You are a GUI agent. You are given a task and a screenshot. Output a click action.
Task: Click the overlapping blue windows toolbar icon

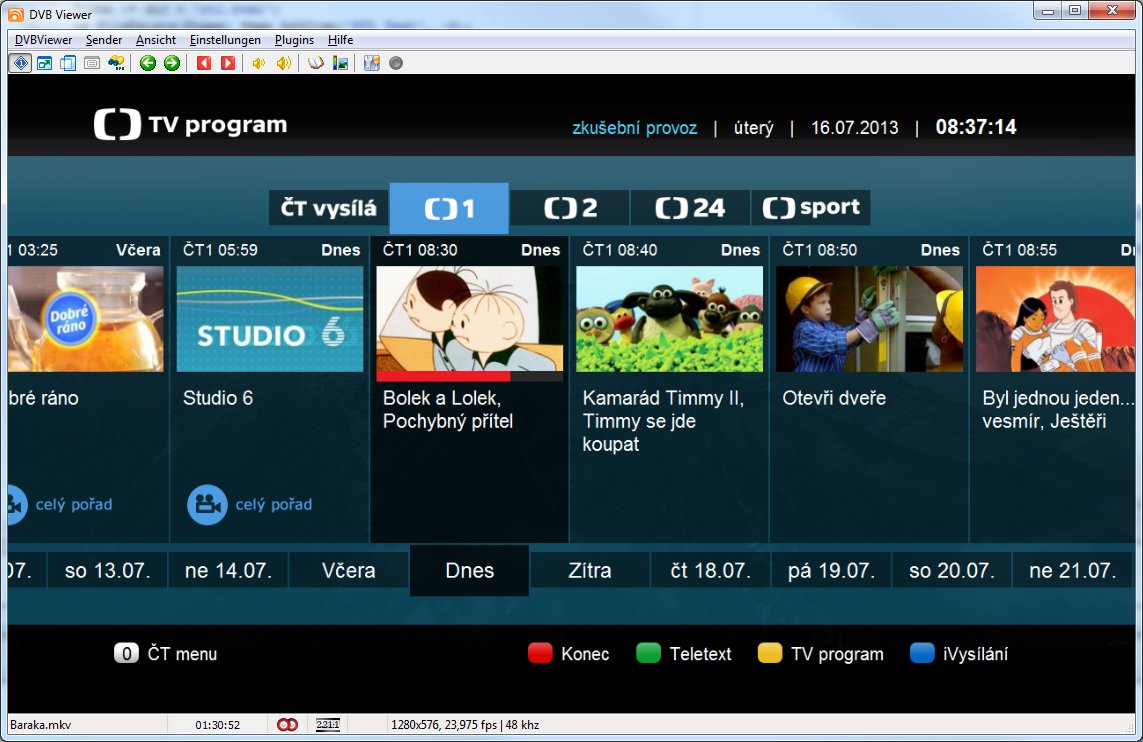[x=68, y=63]
